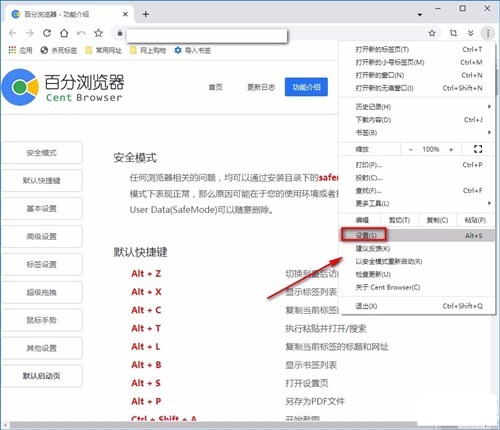Open the 常用网址 bookmark folder
500x430 pixels.
(x=103, y=50)
